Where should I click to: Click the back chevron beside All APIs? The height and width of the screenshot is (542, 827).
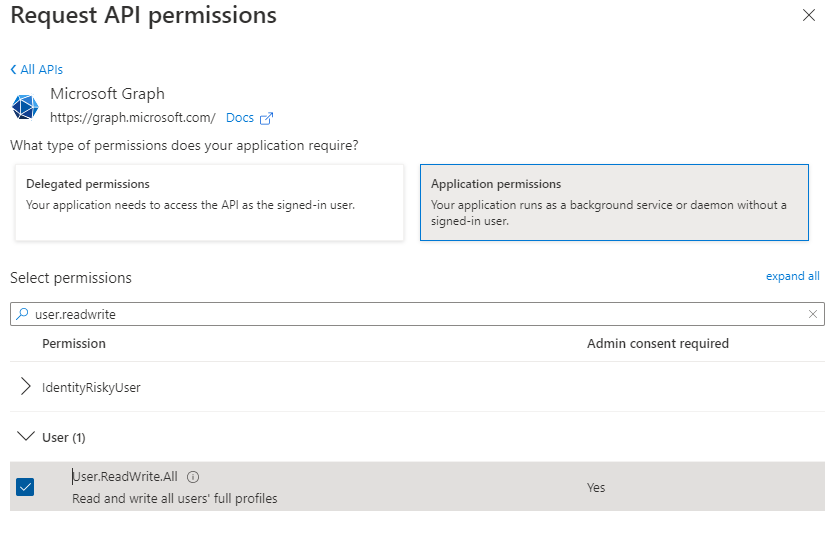[14, 70]
